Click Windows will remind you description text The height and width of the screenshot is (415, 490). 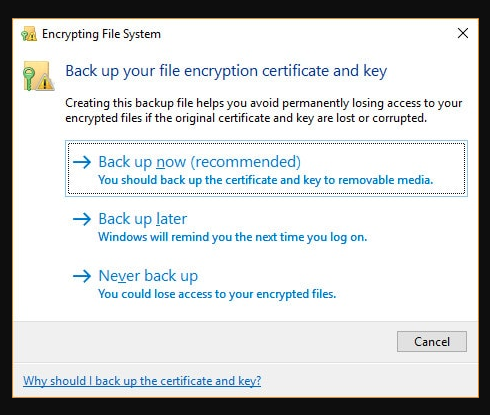point(233,237)
